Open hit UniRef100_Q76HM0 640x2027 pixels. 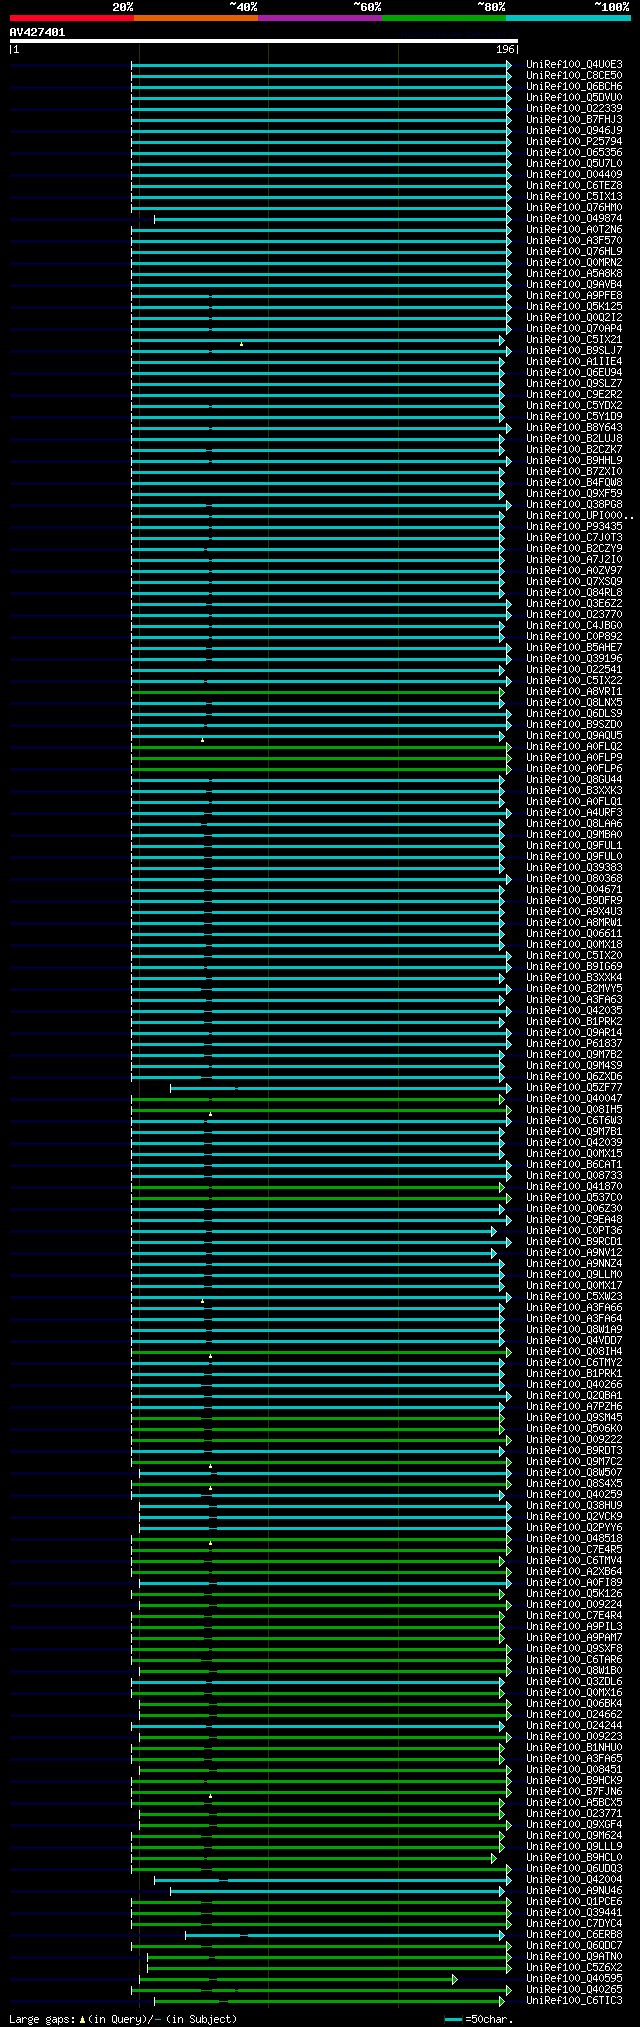pos(574,208)
